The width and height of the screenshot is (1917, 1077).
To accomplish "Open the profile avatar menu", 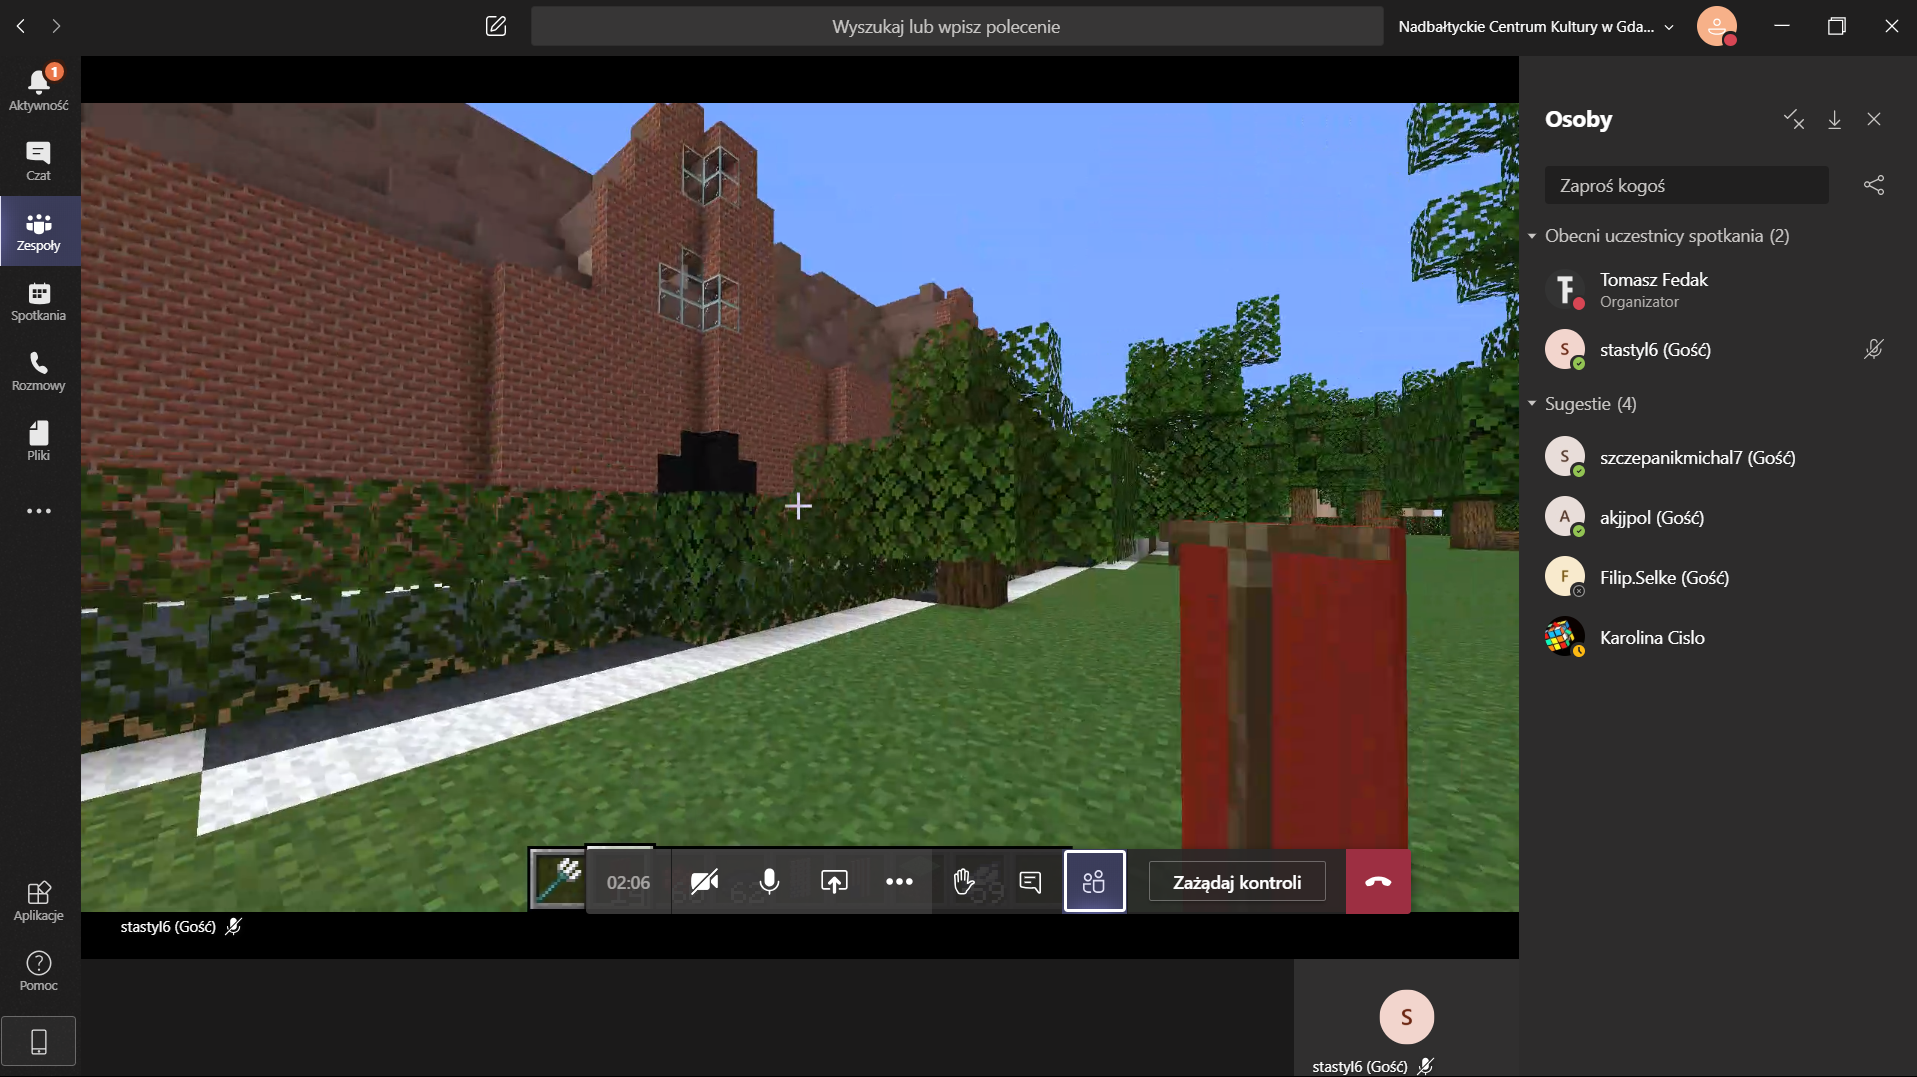I will coord(1717,26).
